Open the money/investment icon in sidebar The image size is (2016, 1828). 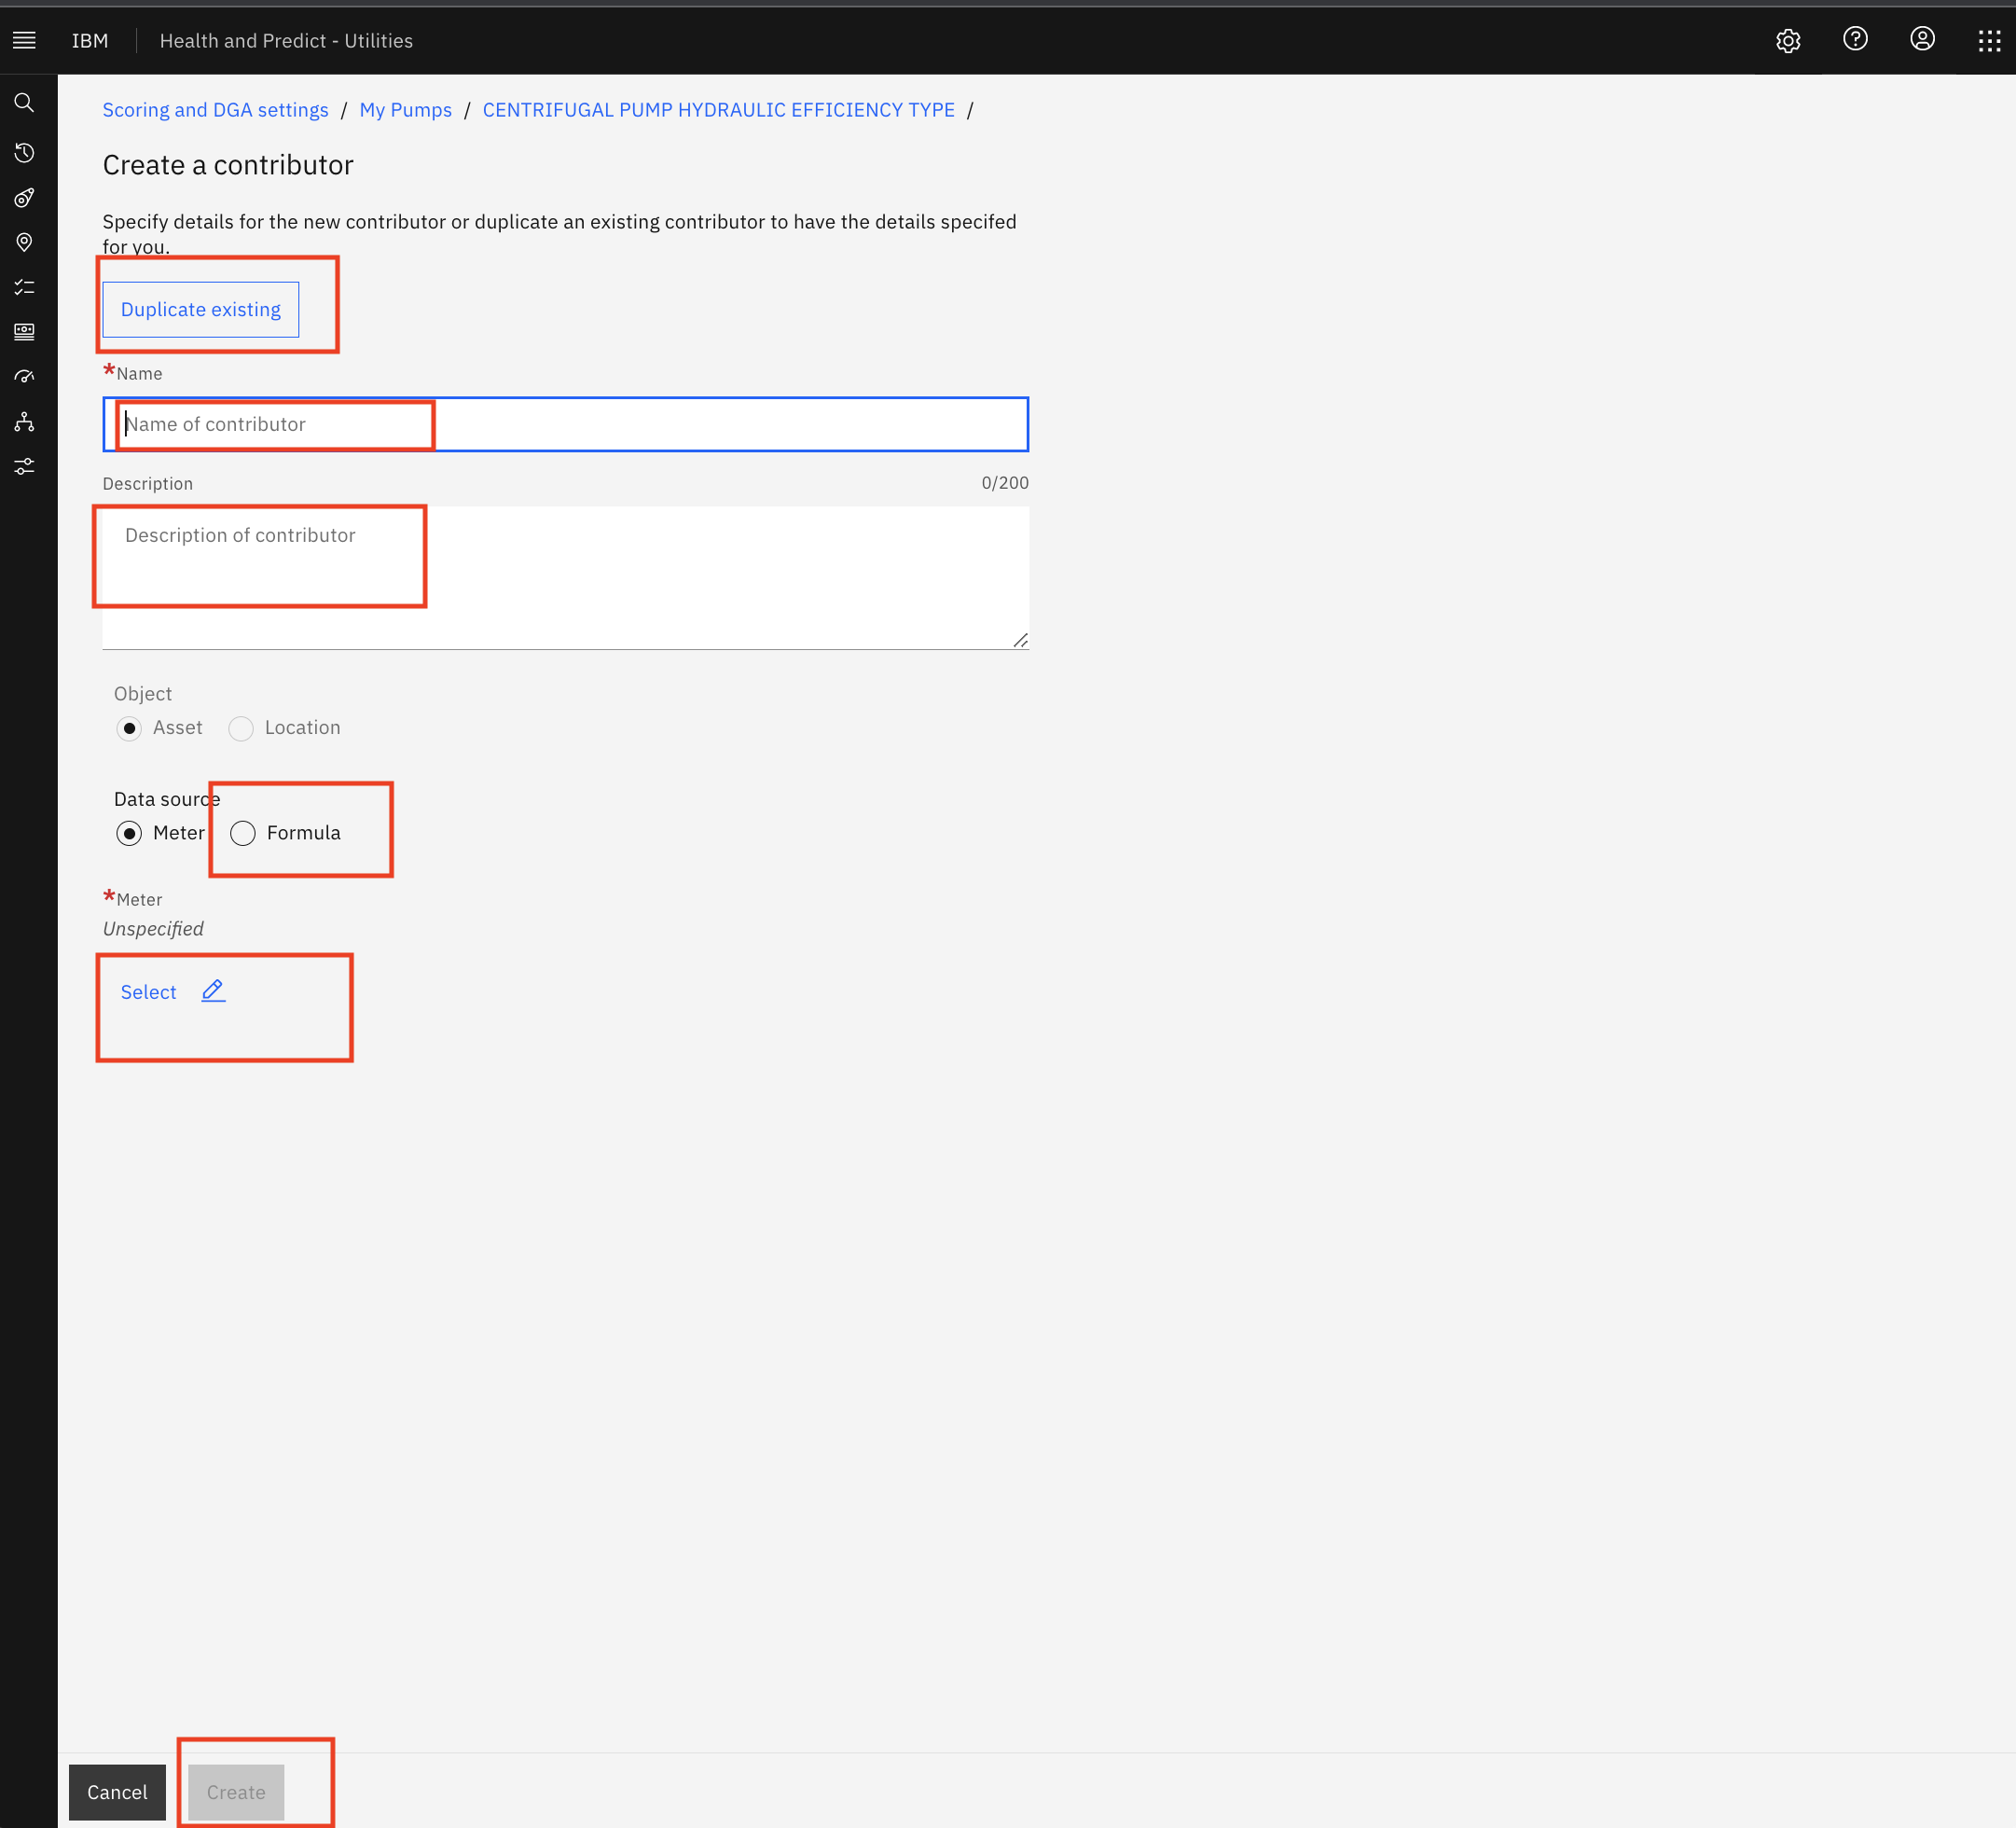24,332
